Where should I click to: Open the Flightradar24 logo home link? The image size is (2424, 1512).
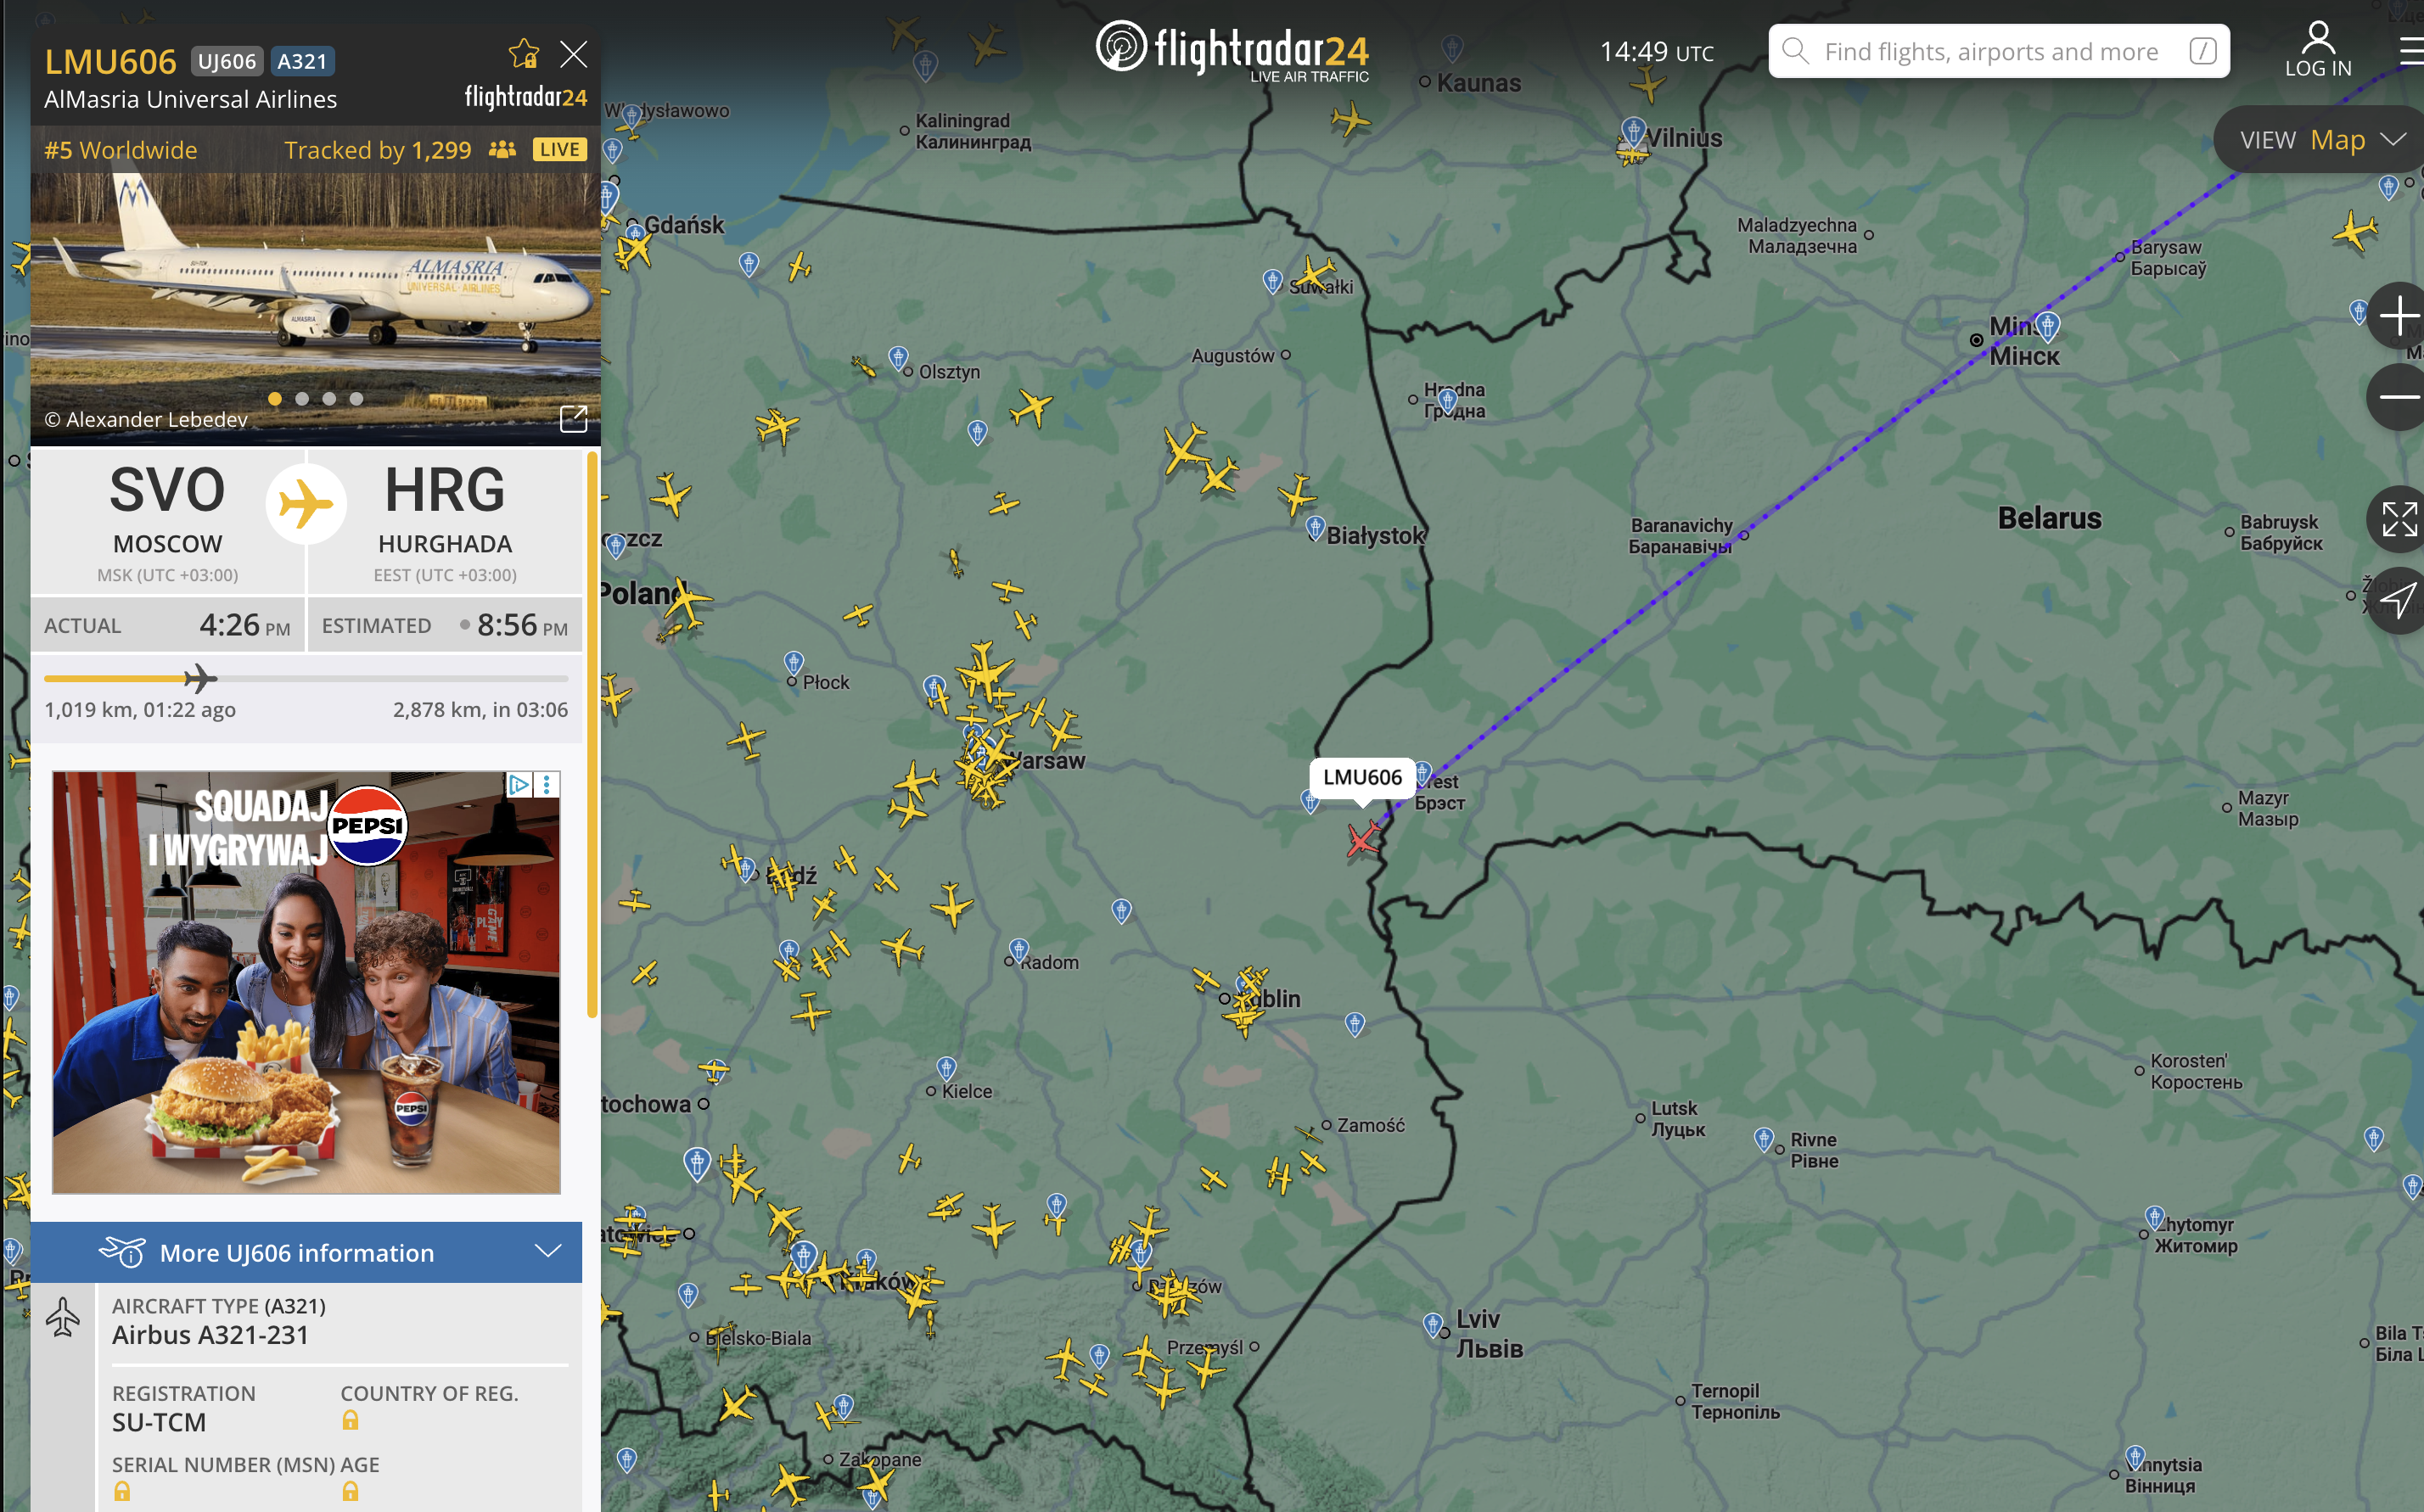1232,50
